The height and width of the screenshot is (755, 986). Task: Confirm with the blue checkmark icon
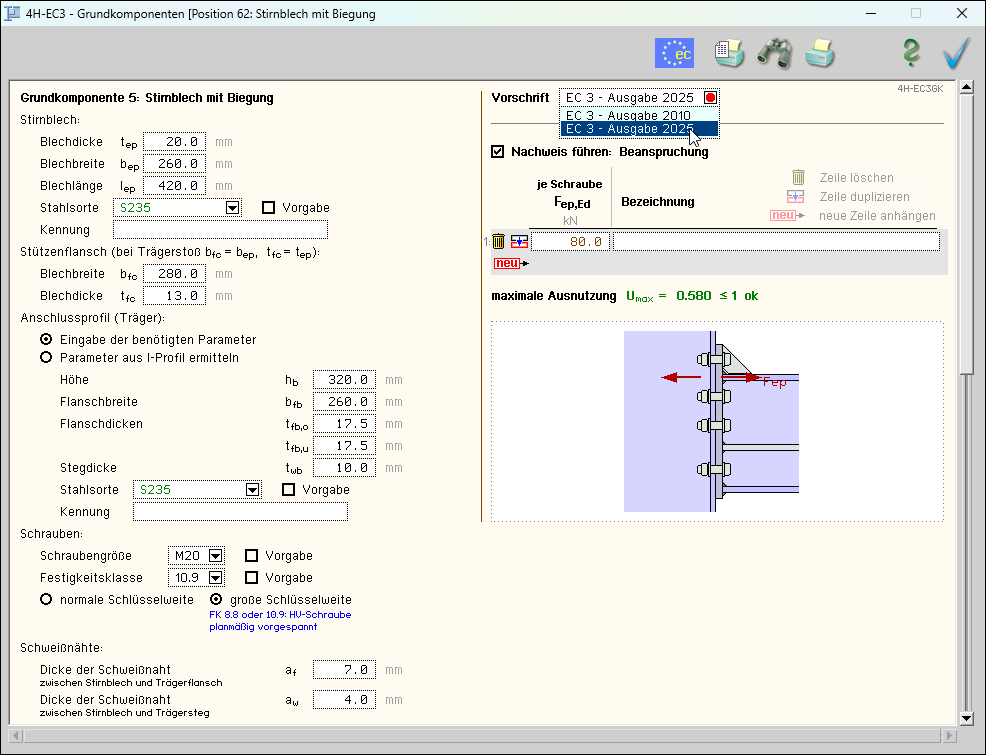[x=957, y=53]
